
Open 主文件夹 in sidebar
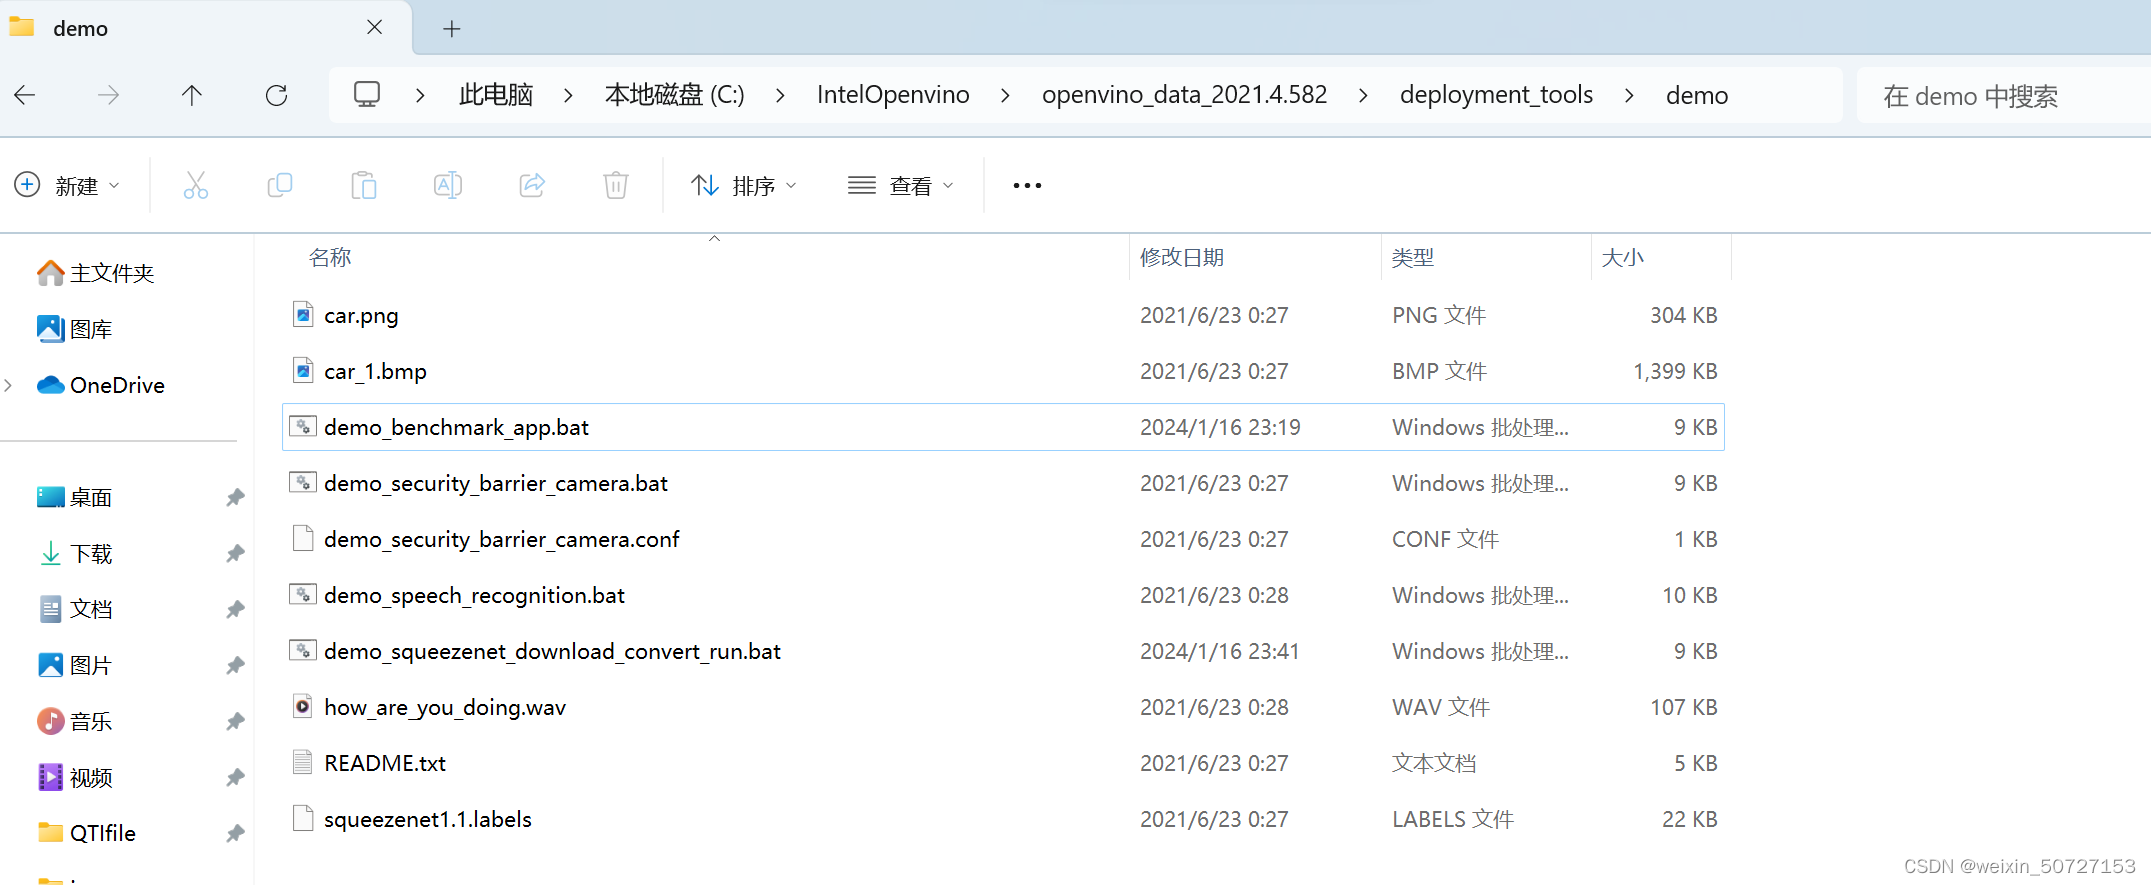click(x=96, y=273)
